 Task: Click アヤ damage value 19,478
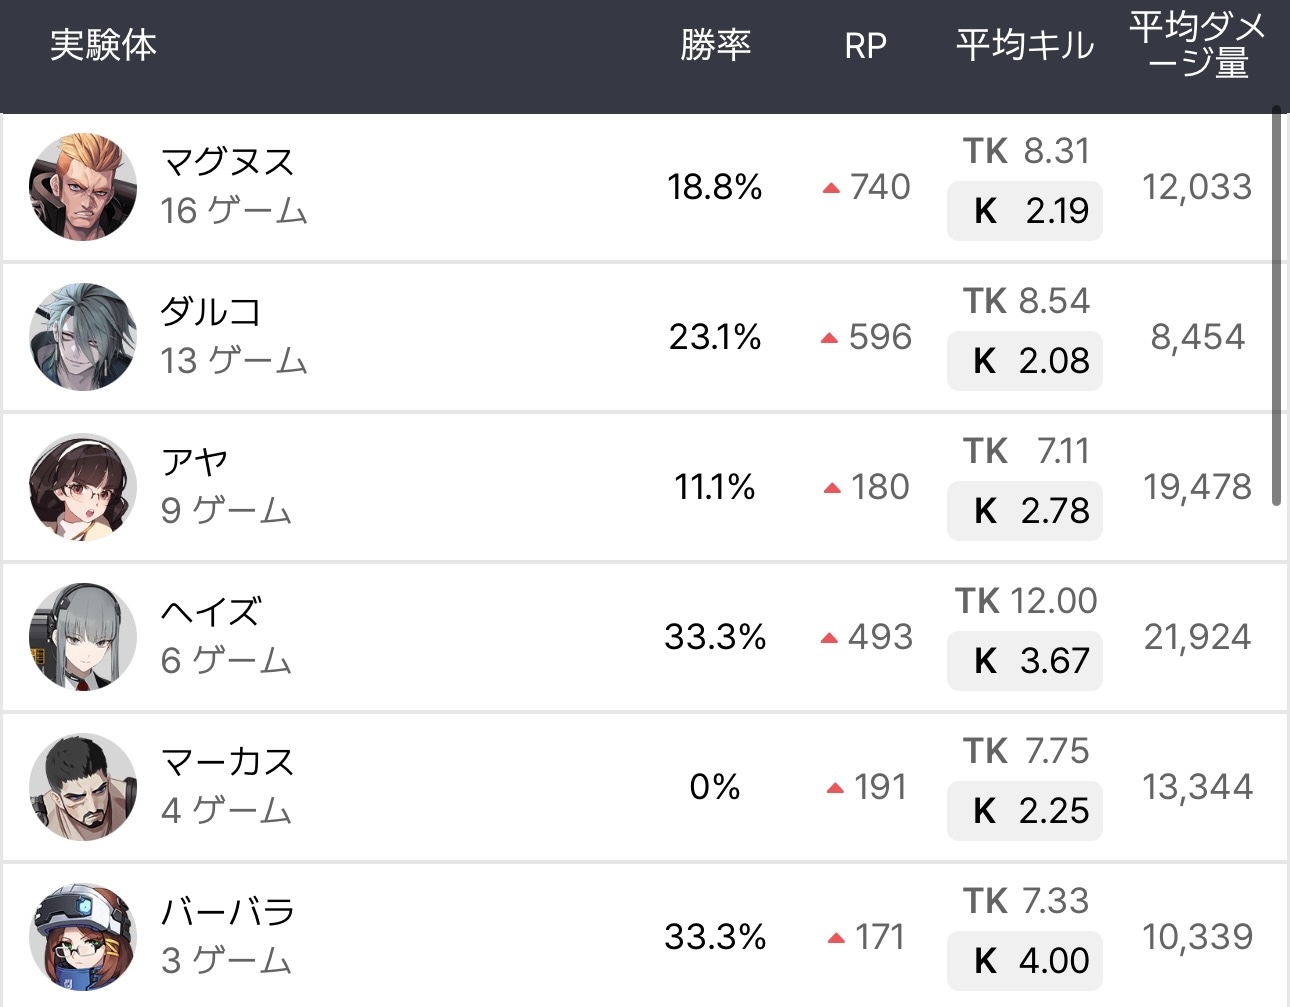1197,487
